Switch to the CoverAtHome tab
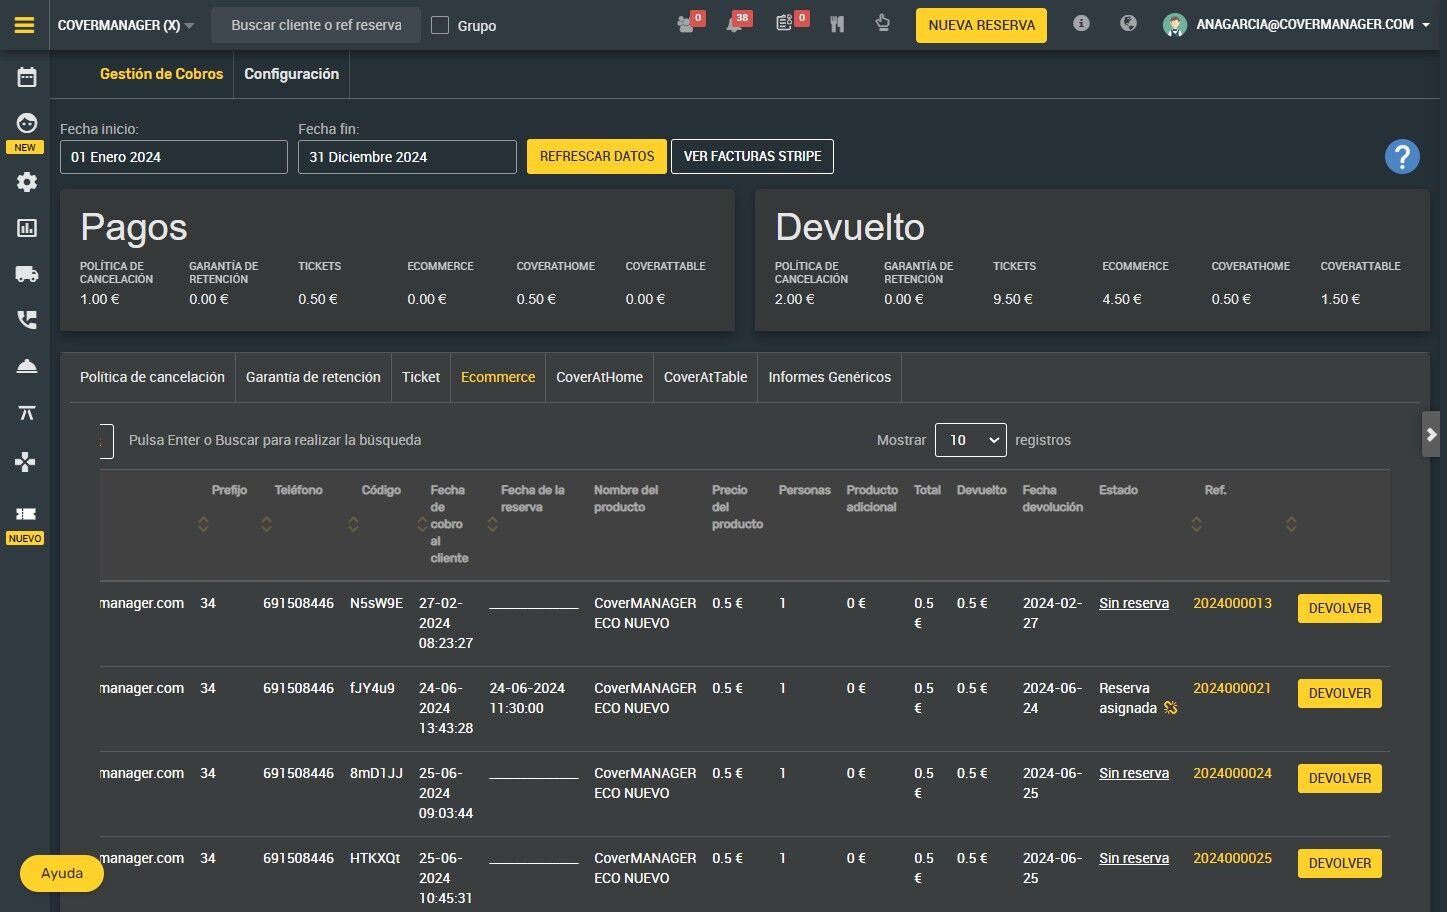 pyautogui.click(x=599, y=377)
